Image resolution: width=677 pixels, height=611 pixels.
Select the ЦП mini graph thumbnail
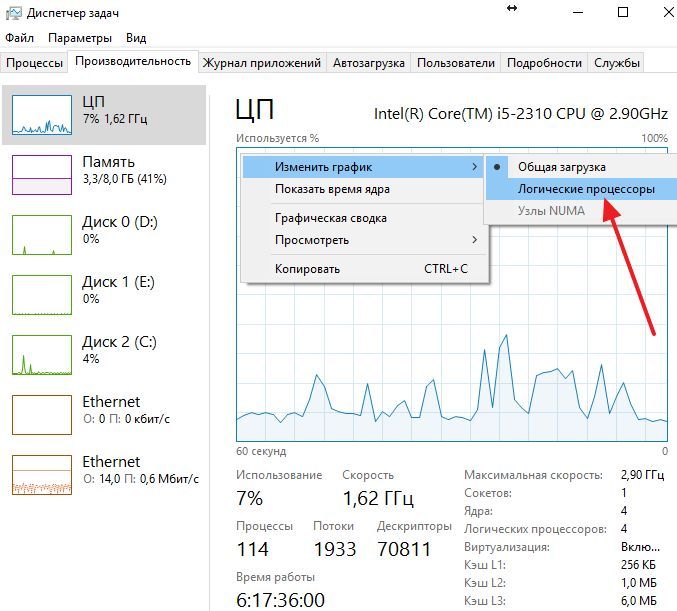click(x=42, y=115)
